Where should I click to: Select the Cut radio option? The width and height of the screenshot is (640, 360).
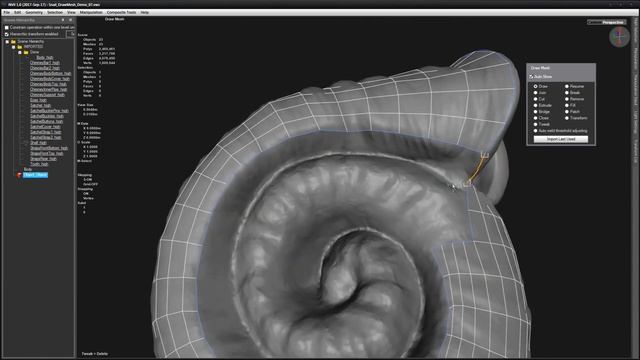[x=536, y=99]
